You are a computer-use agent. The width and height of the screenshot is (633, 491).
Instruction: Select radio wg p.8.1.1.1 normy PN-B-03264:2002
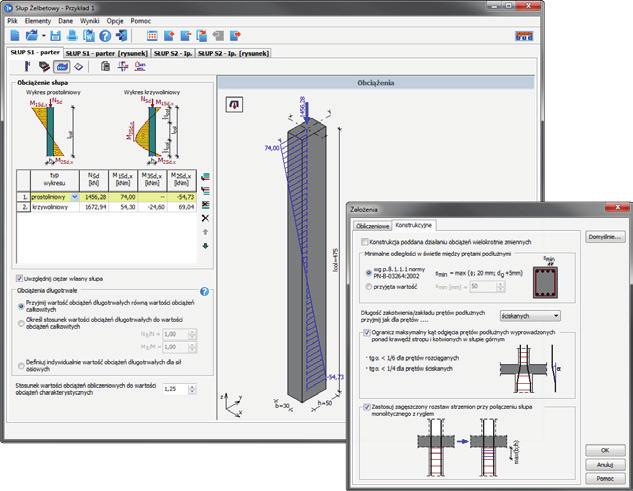[x=369, y=273]
